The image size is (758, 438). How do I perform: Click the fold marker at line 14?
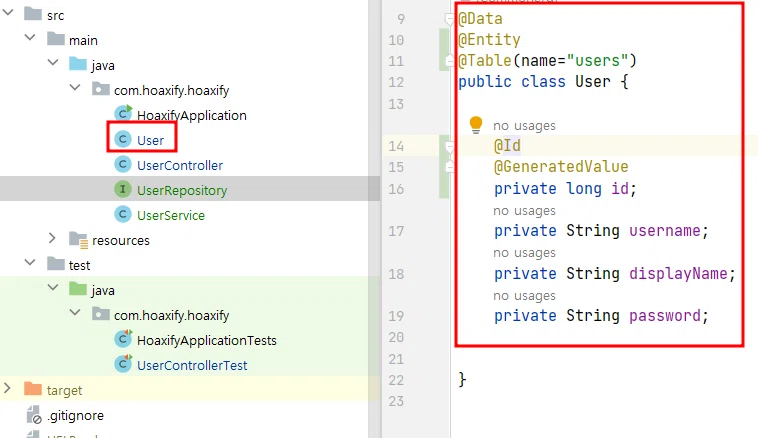click(x=449, y=146)
